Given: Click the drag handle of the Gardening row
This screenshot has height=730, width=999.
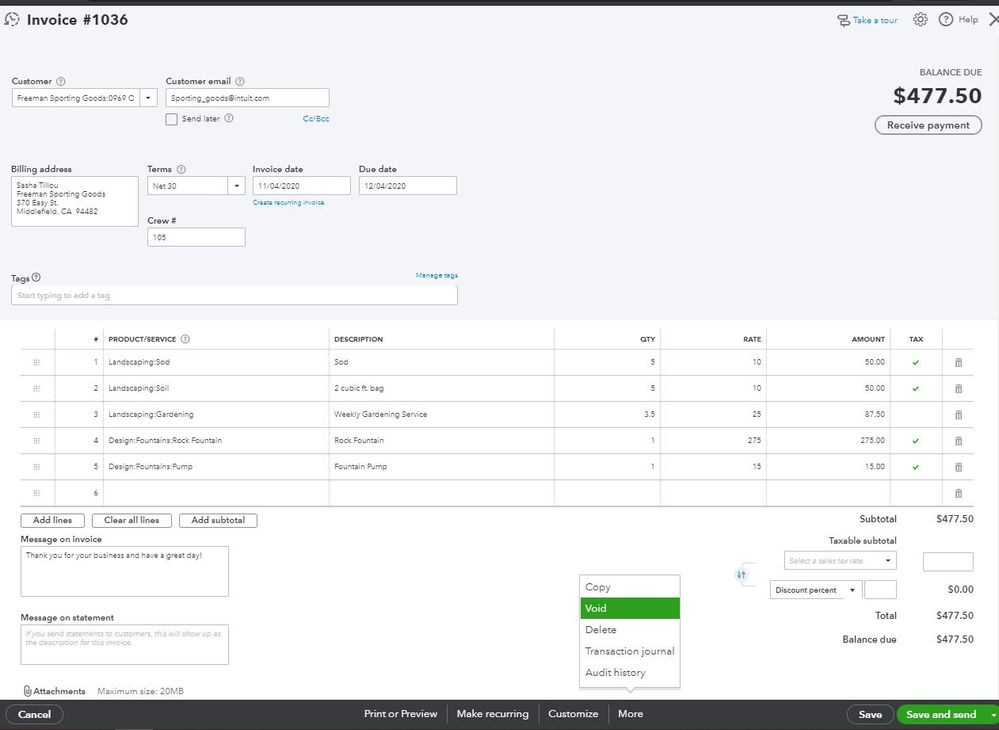Looking at the screenshot, I should (36, 415).
